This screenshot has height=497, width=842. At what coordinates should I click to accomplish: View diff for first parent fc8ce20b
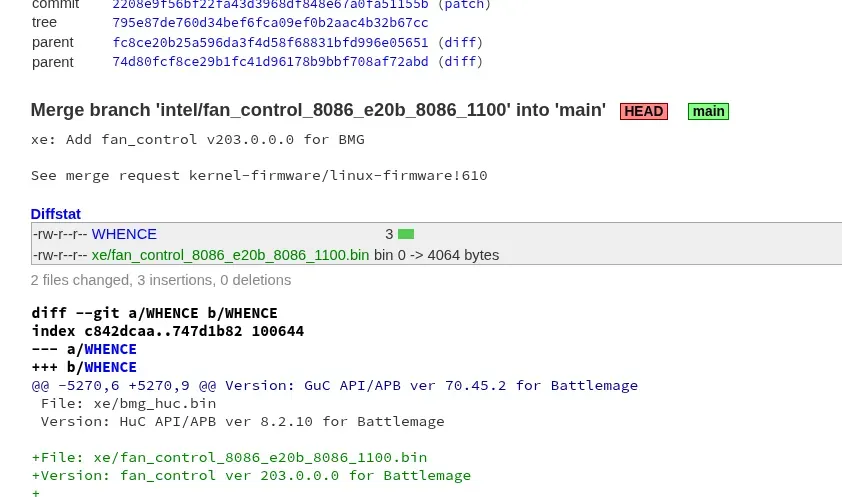[x=460, y=42]
